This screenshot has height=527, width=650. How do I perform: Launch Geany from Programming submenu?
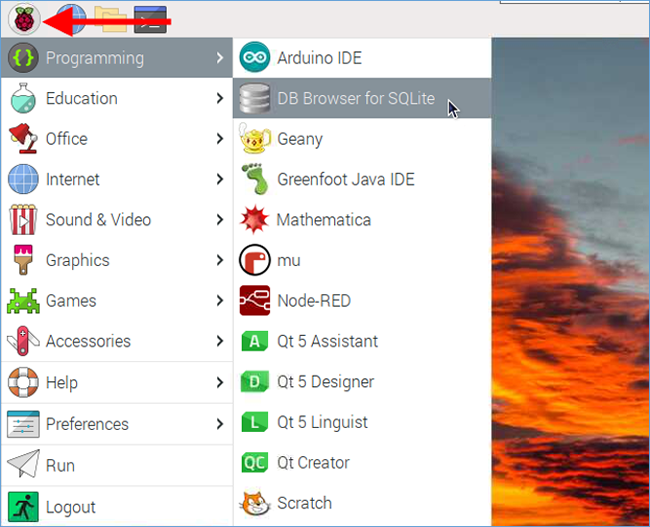(x=362, y=138)
